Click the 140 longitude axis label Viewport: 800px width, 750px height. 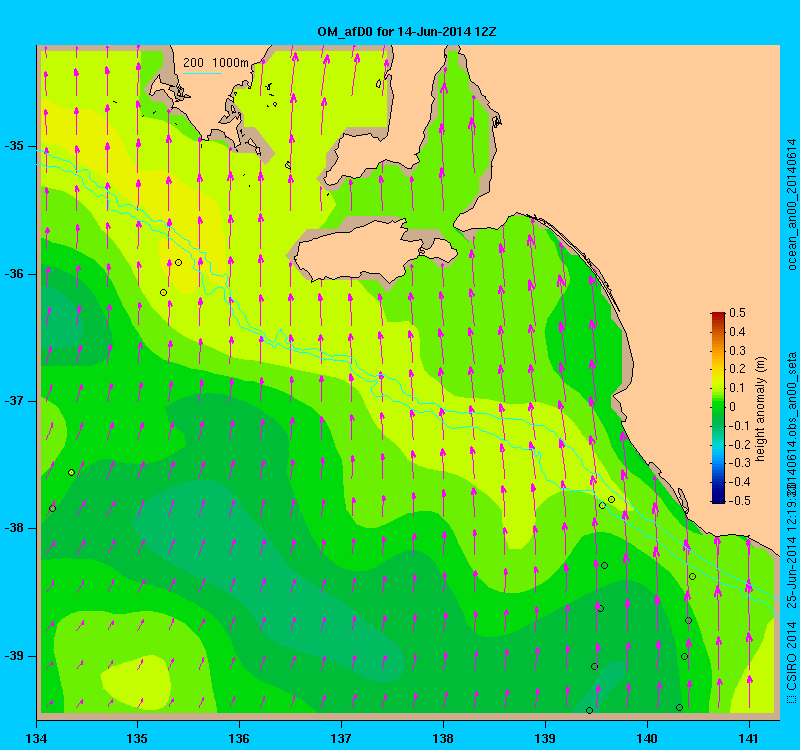pyautogui.click(x=647, y=739)
